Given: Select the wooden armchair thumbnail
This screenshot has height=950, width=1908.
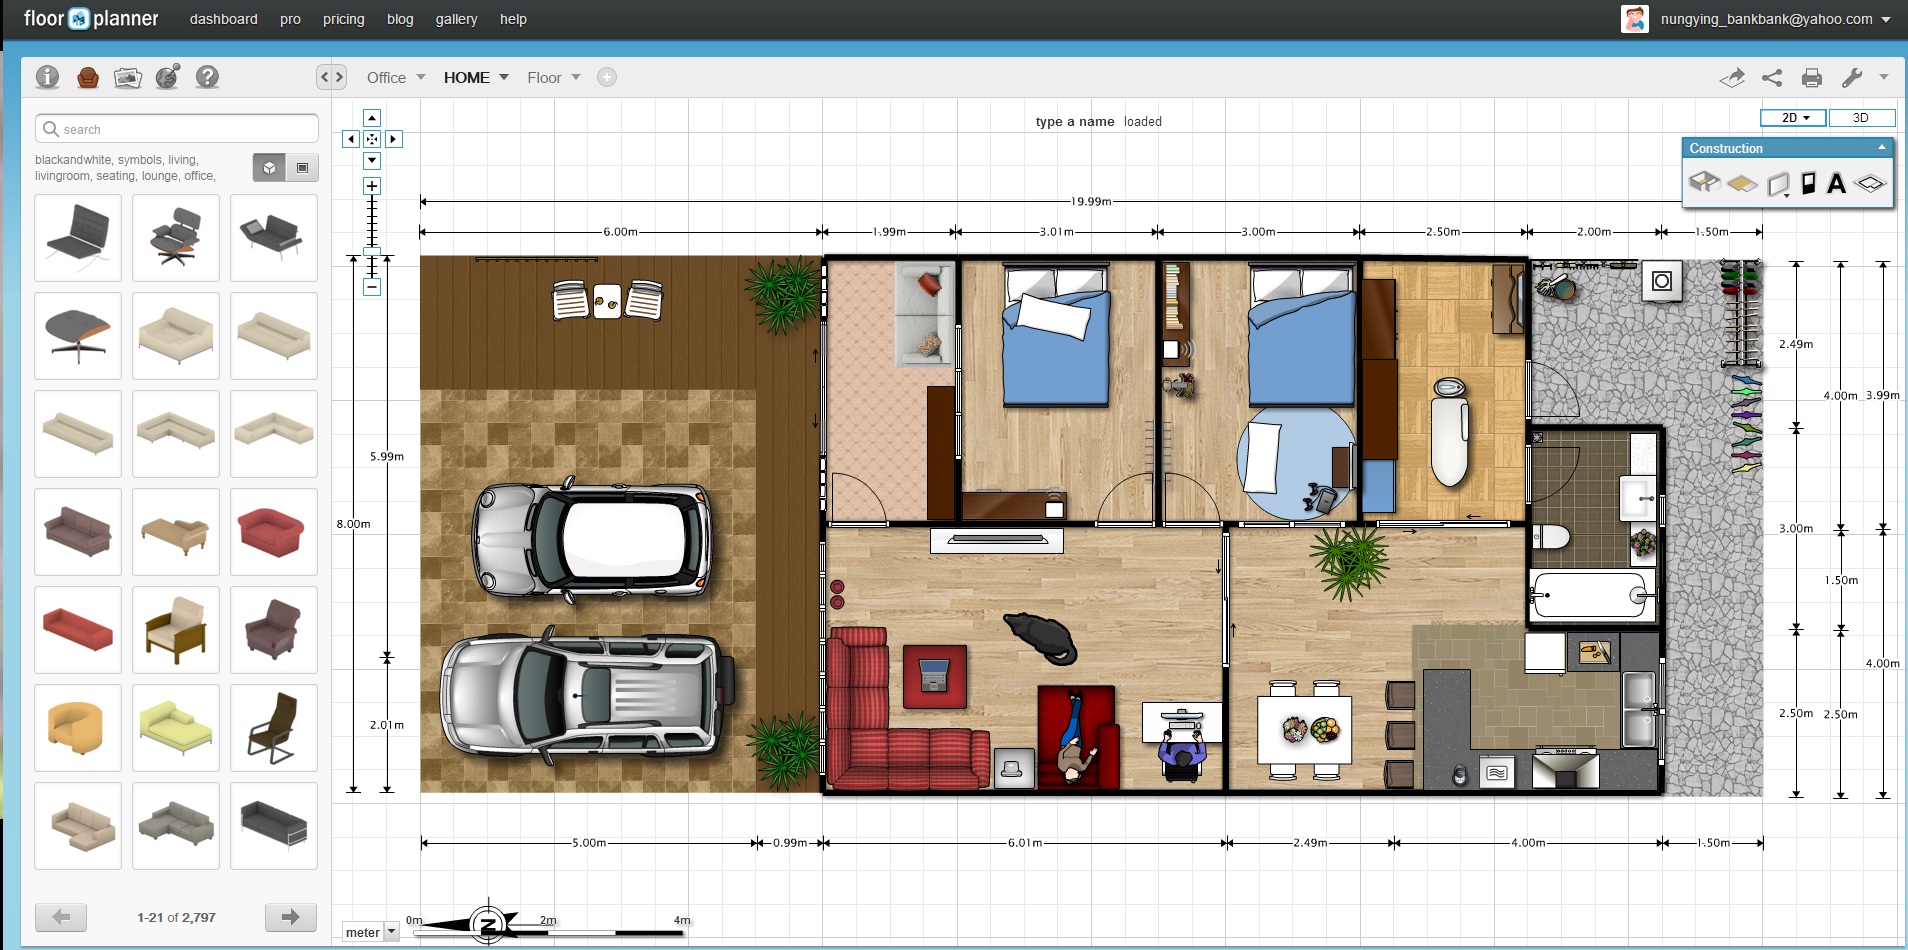Looking at the screenshot, I should (176, 630).
